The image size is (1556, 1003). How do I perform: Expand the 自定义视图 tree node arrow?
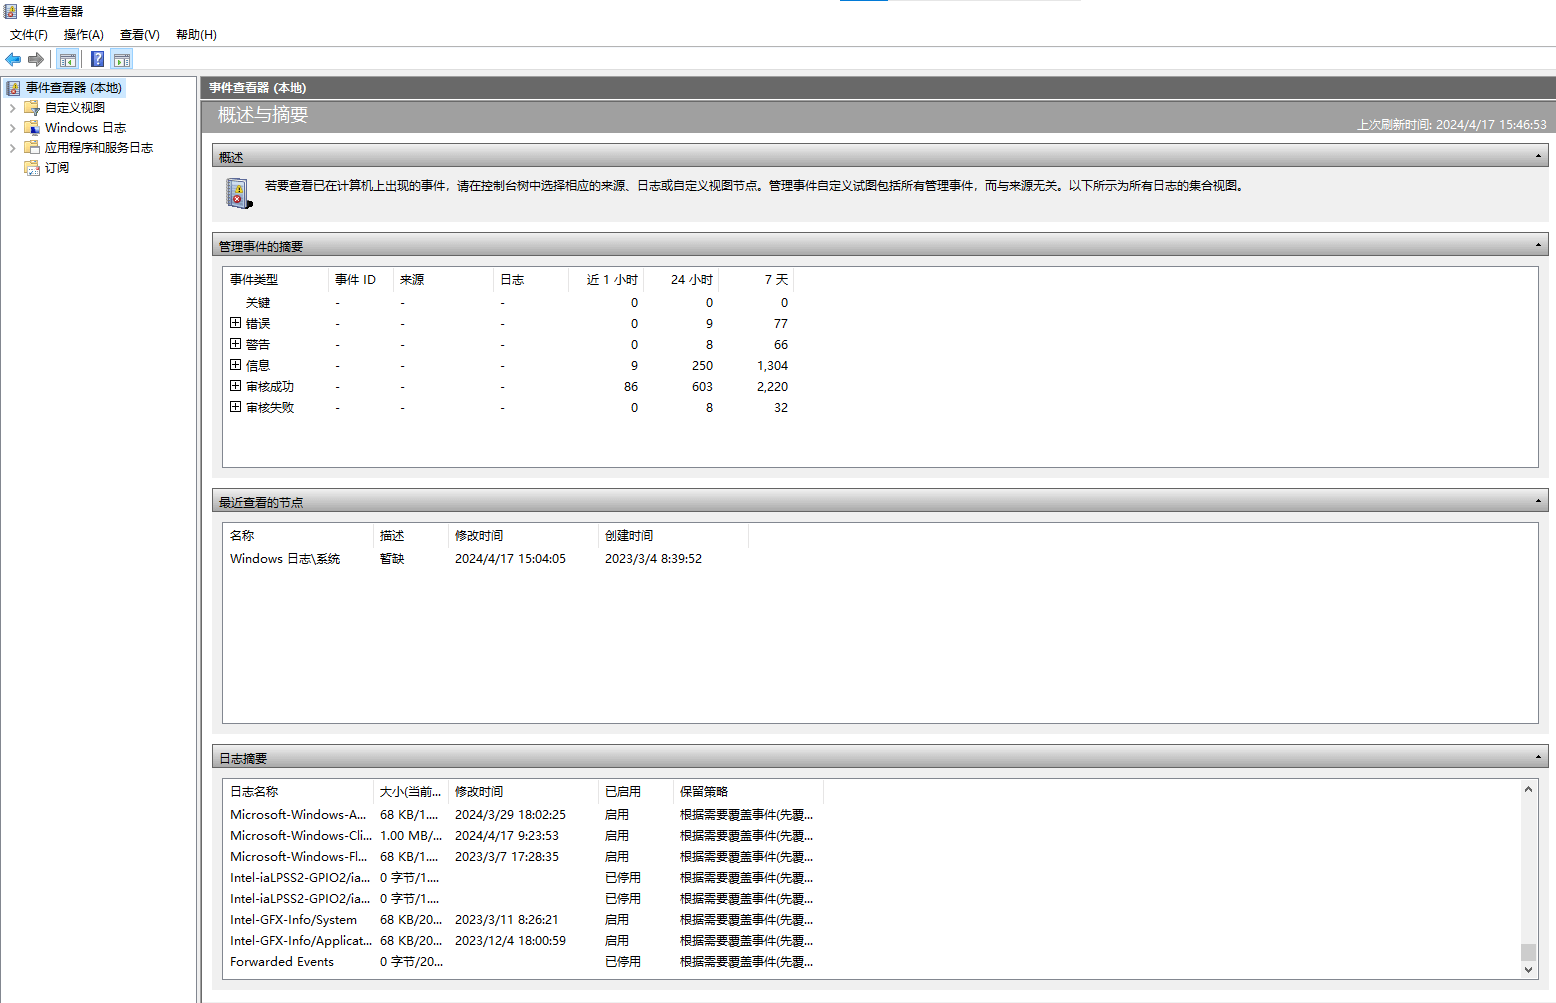(x=12, y=108)
